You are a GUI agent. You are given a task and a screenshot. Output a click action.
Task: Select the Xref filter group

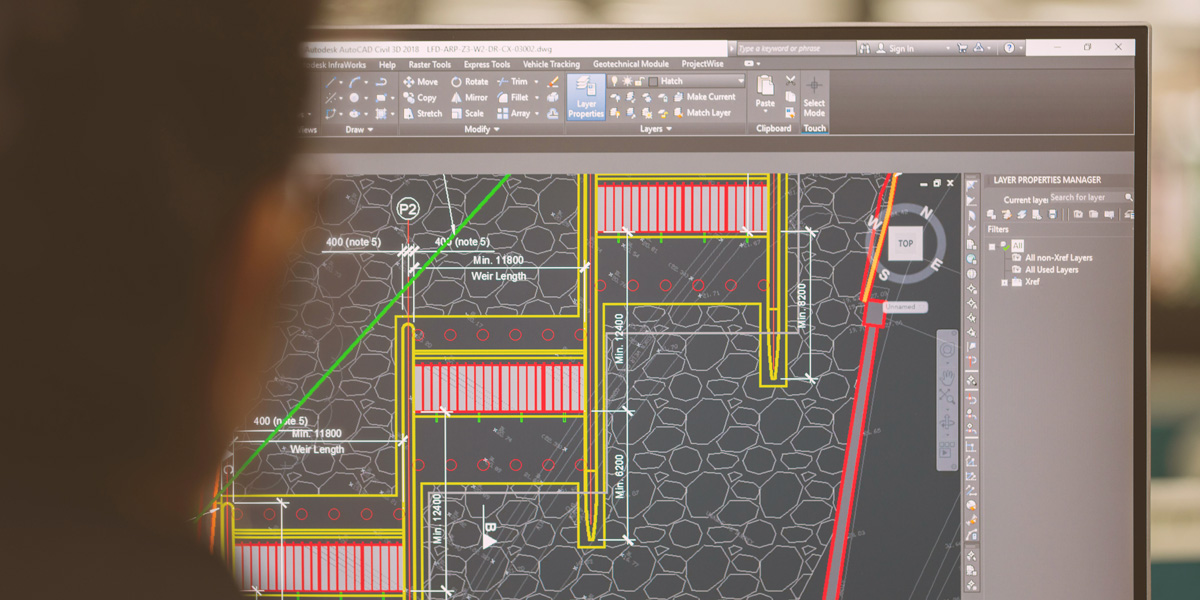pos(1032,282)
